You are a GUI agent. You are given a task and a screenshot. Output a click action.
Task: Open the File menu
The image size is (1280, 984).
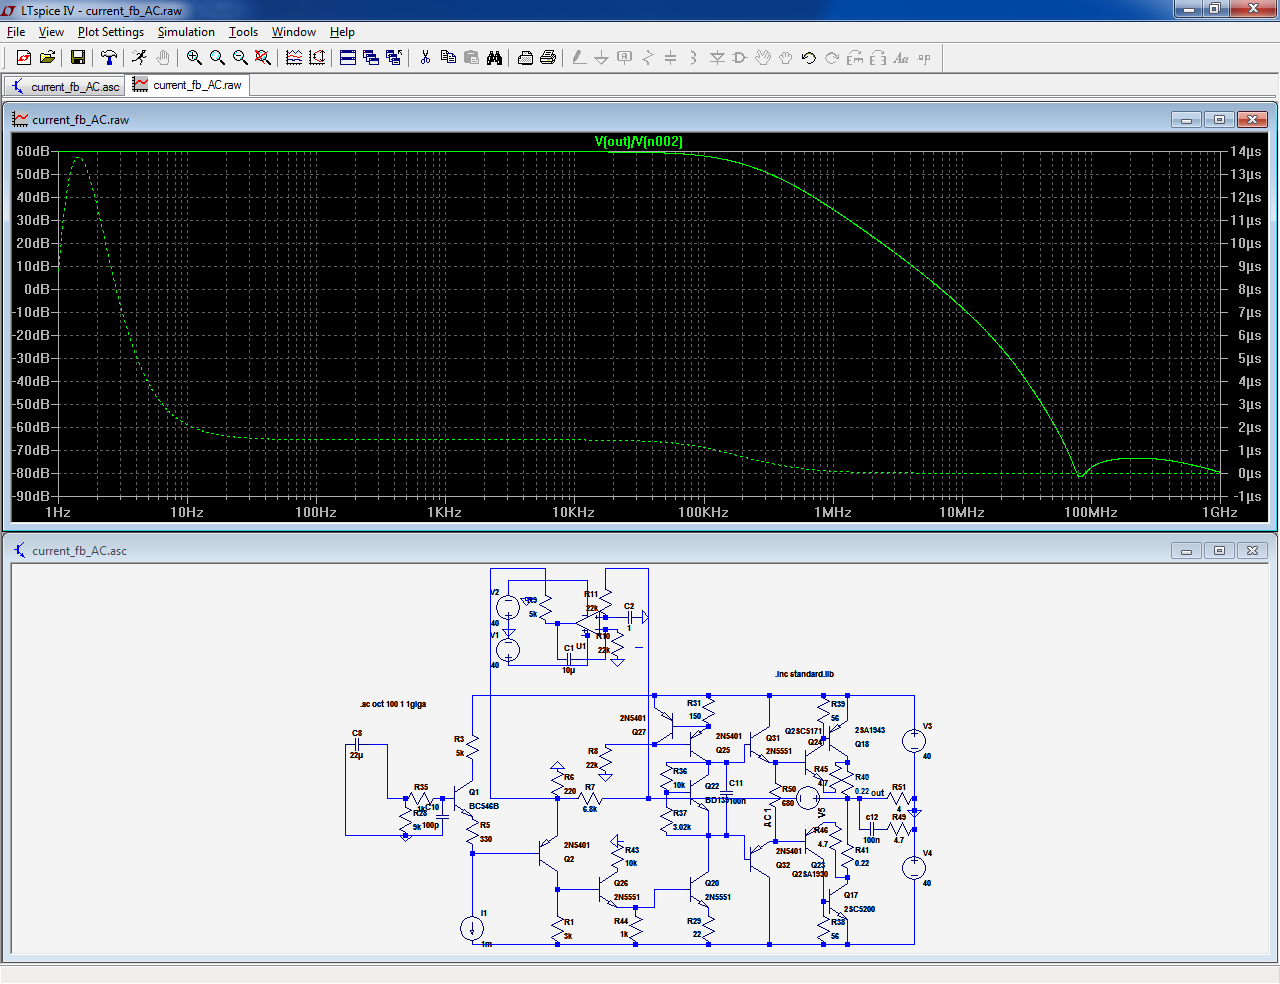(x=16, y=32)
